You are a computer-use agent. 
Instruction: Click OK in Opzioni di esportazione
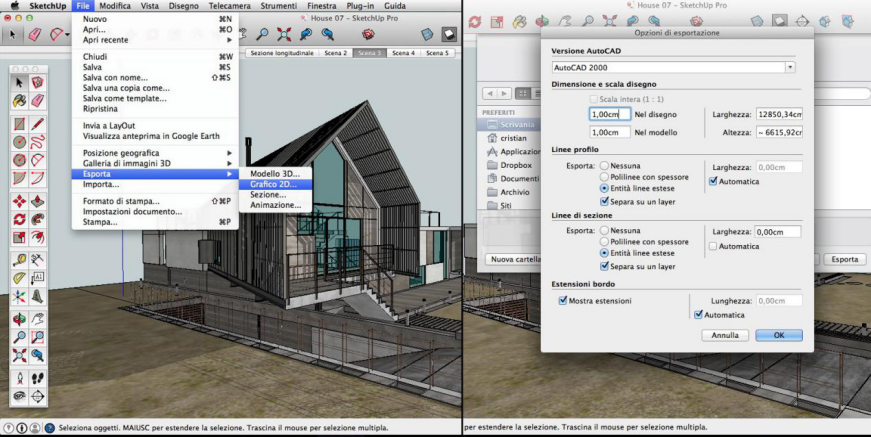pos(779,335)
